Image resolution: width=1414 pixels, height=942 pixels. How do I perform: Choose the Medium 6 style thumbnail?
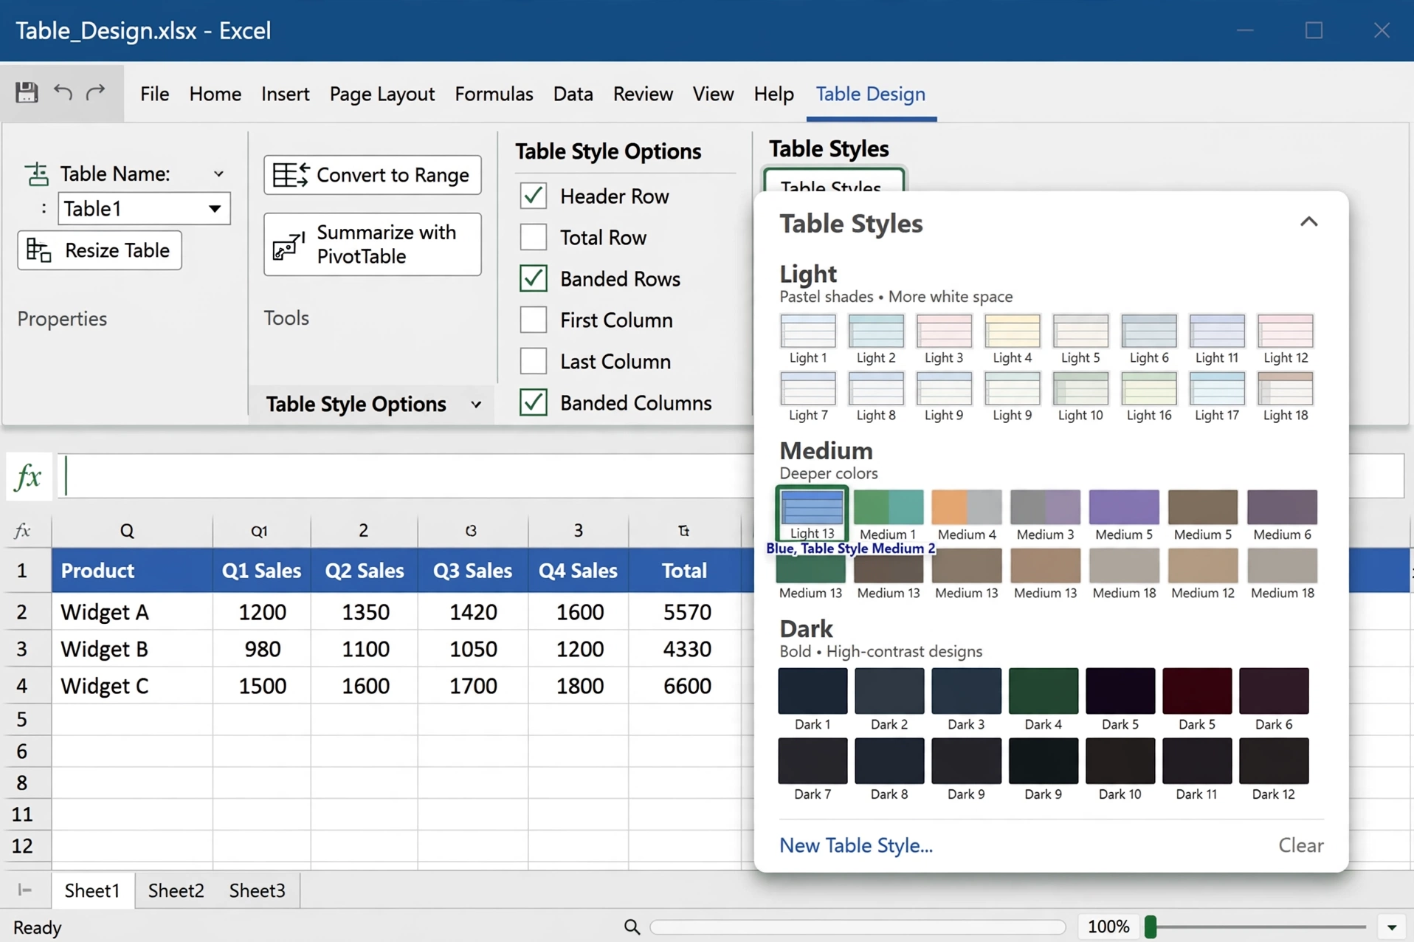pos(1282,507)
